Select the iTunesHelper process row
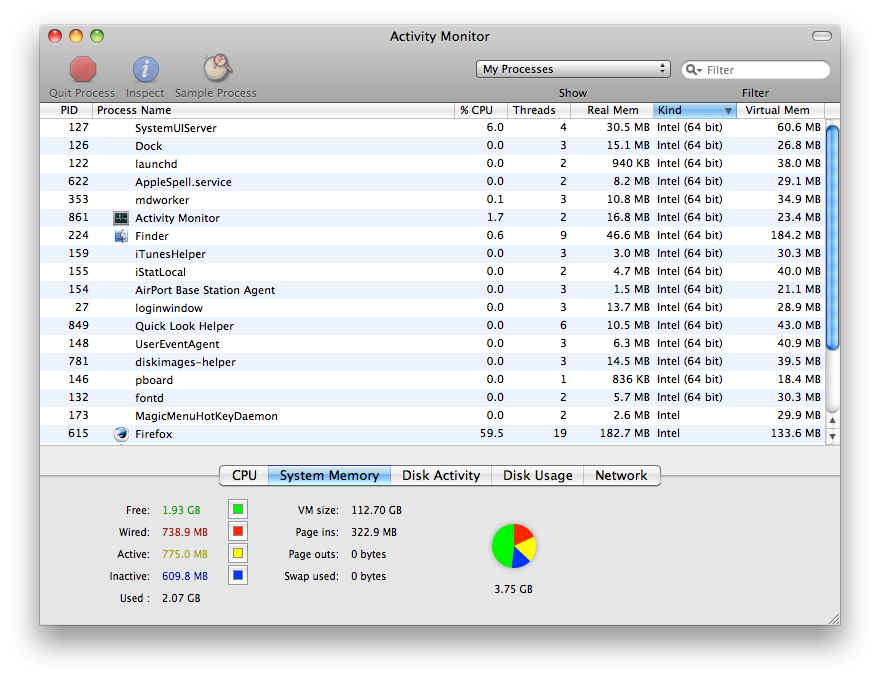The height and width of the screenshot is (680, 880). coord(433,254)
